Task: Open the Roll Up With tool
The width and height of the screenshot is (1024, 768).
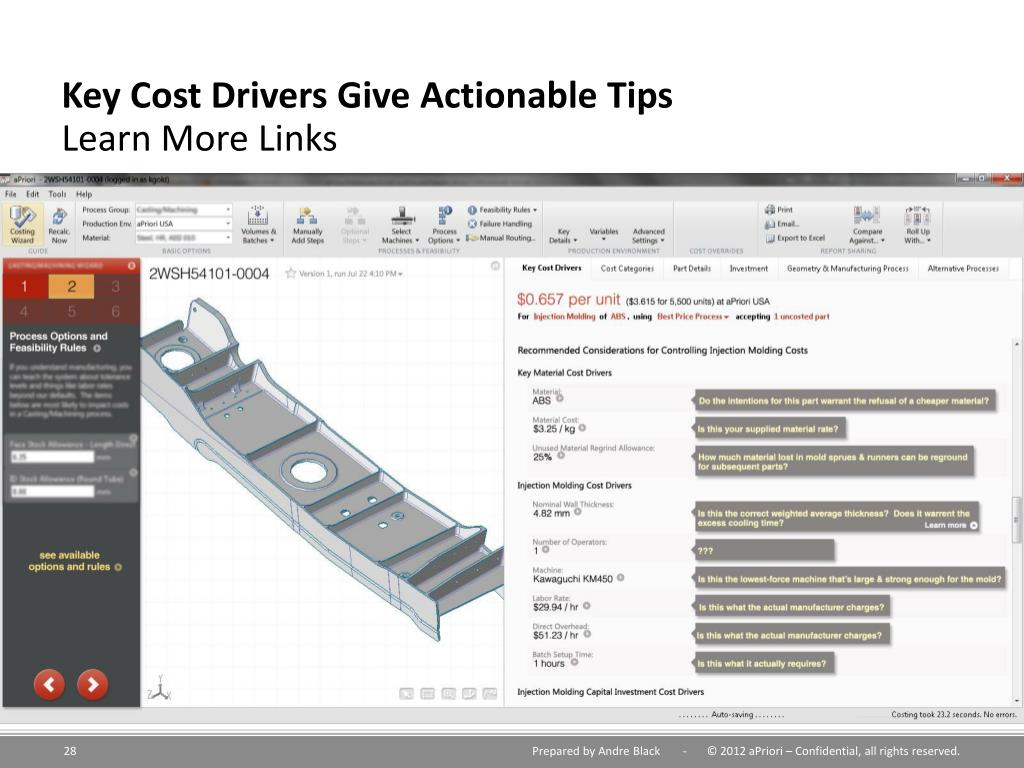Action: 917,225
